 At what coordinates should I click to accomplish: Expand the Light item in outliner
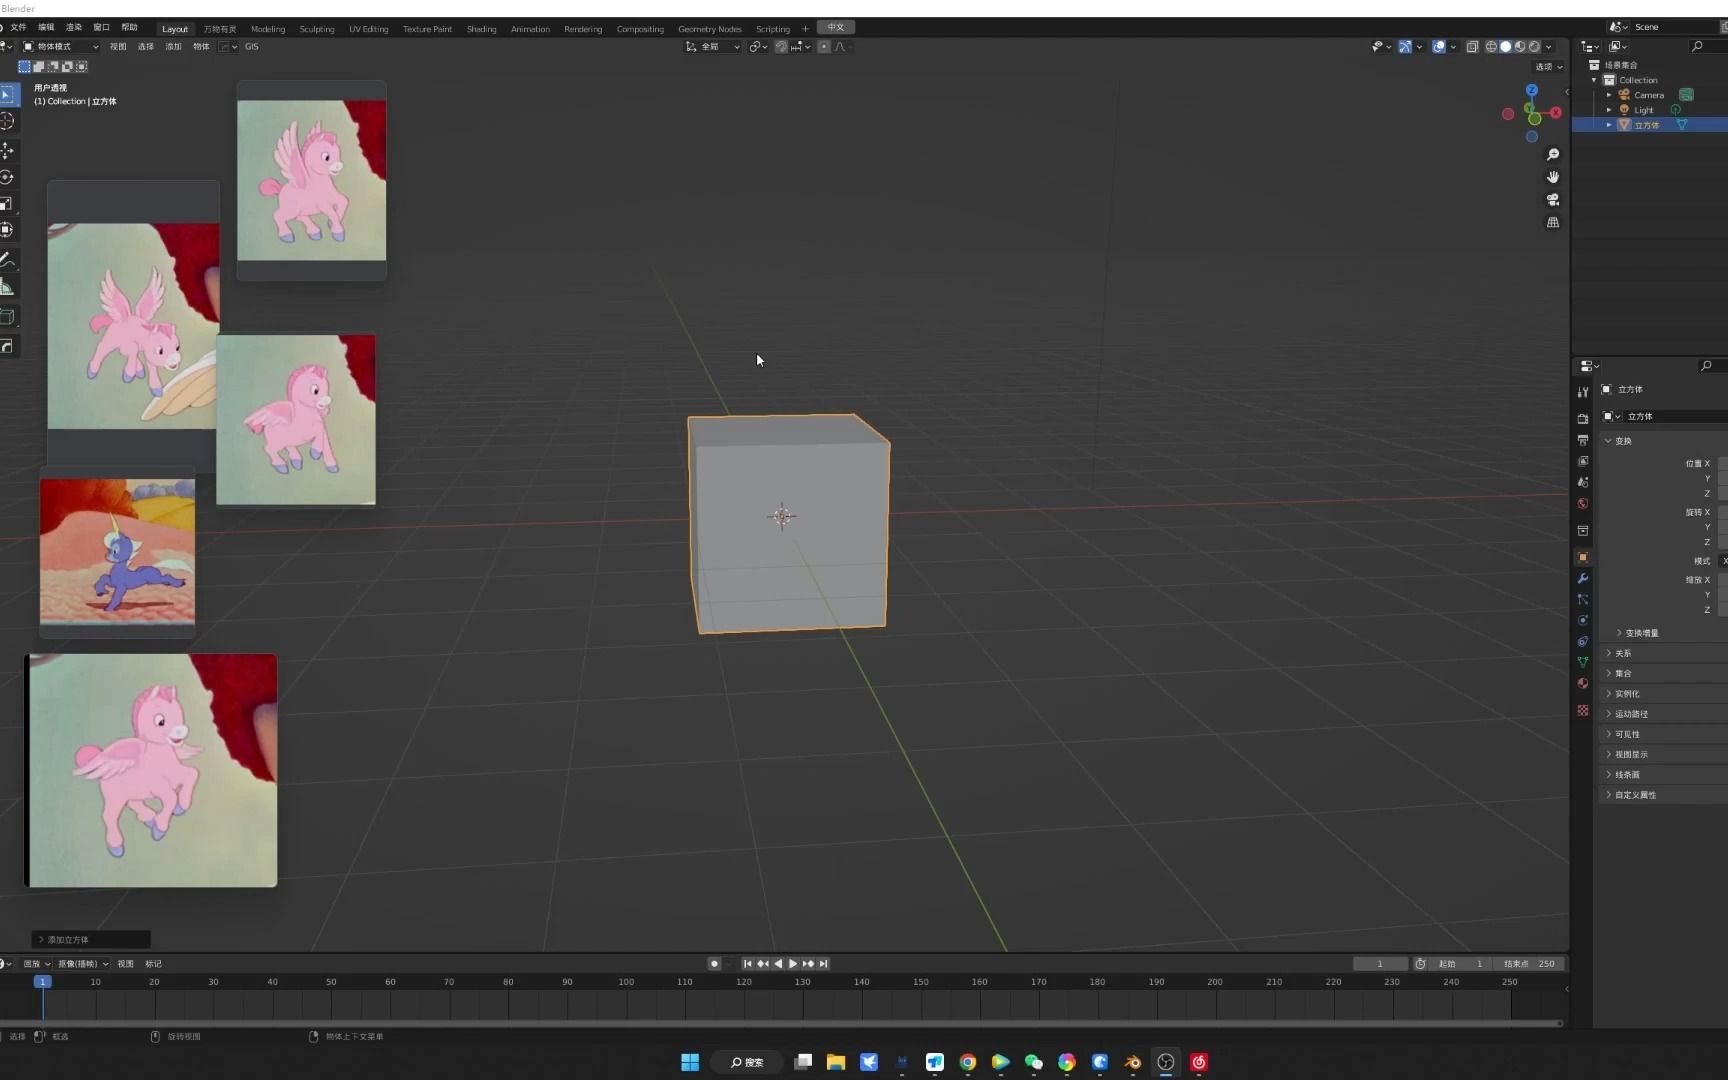(x=1609, y=110)
